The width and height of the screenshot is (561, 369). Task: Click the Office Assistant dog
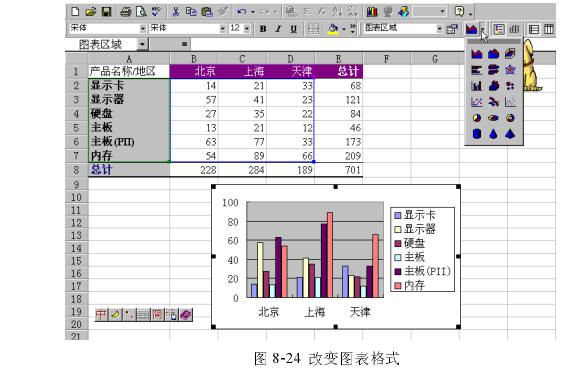click(x=532, y=65)
